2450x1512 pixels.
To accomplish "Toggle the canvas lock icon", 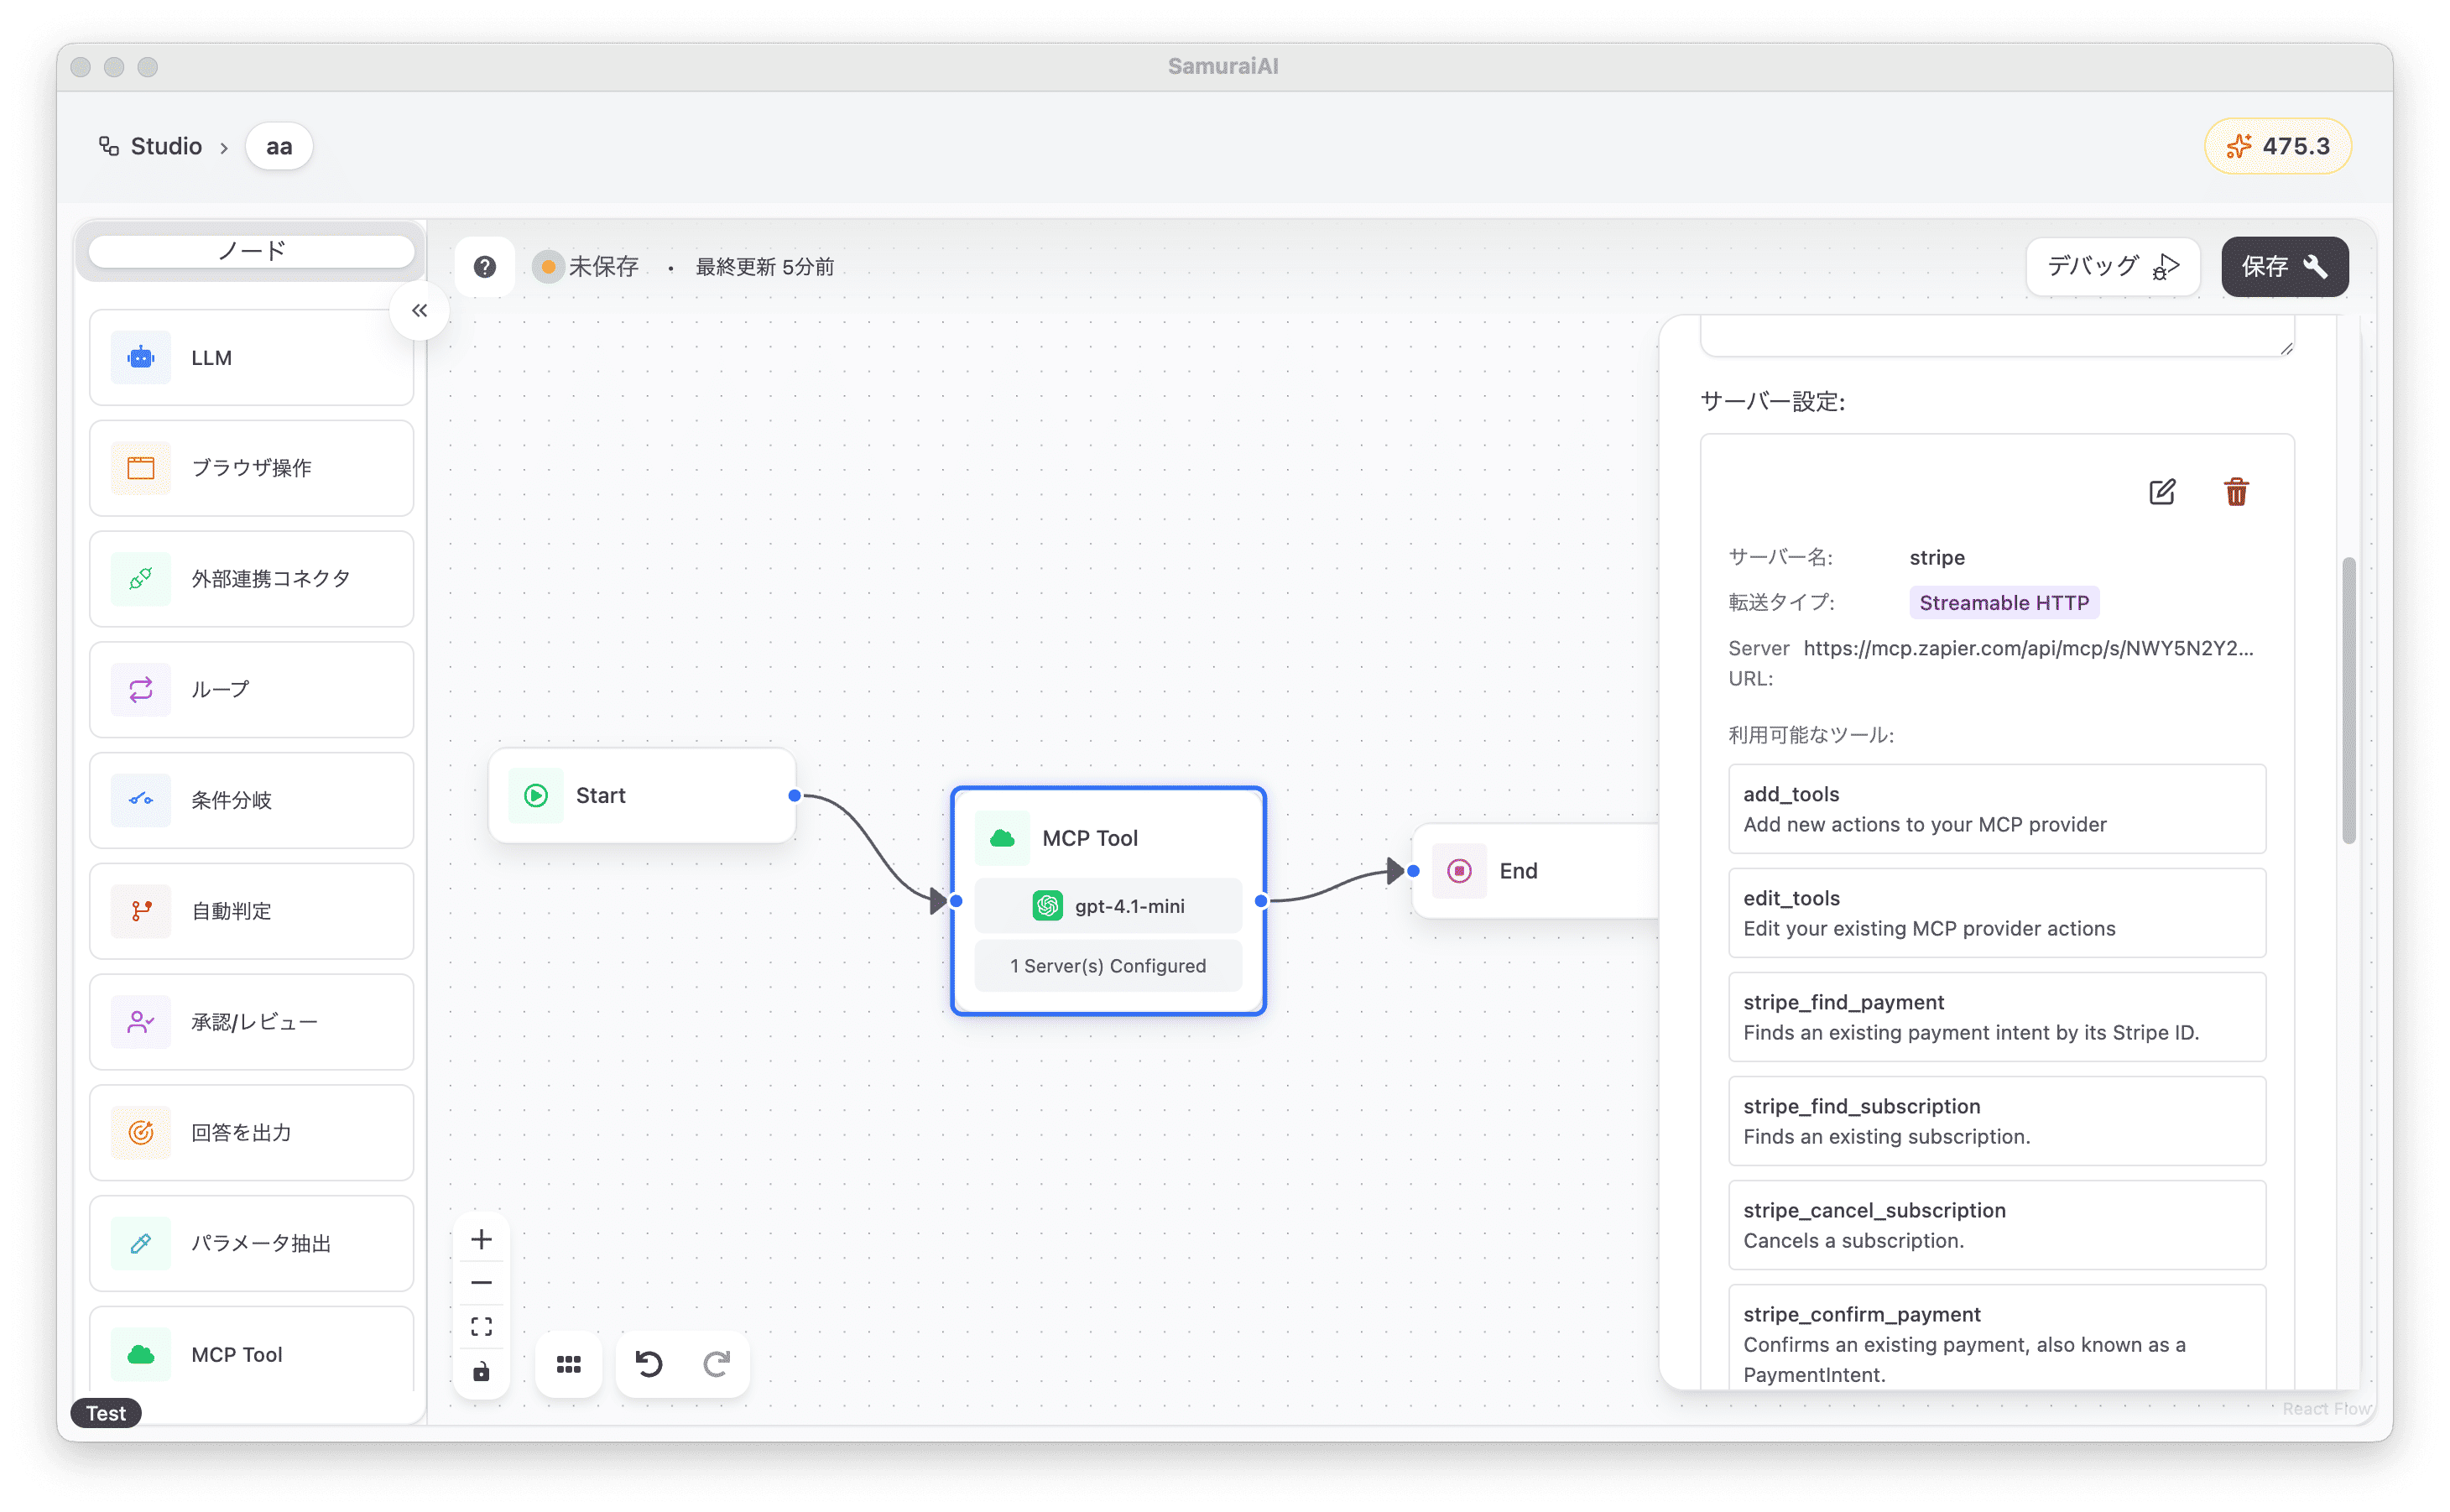I will pyautogui.click(x=481, y=1371).
